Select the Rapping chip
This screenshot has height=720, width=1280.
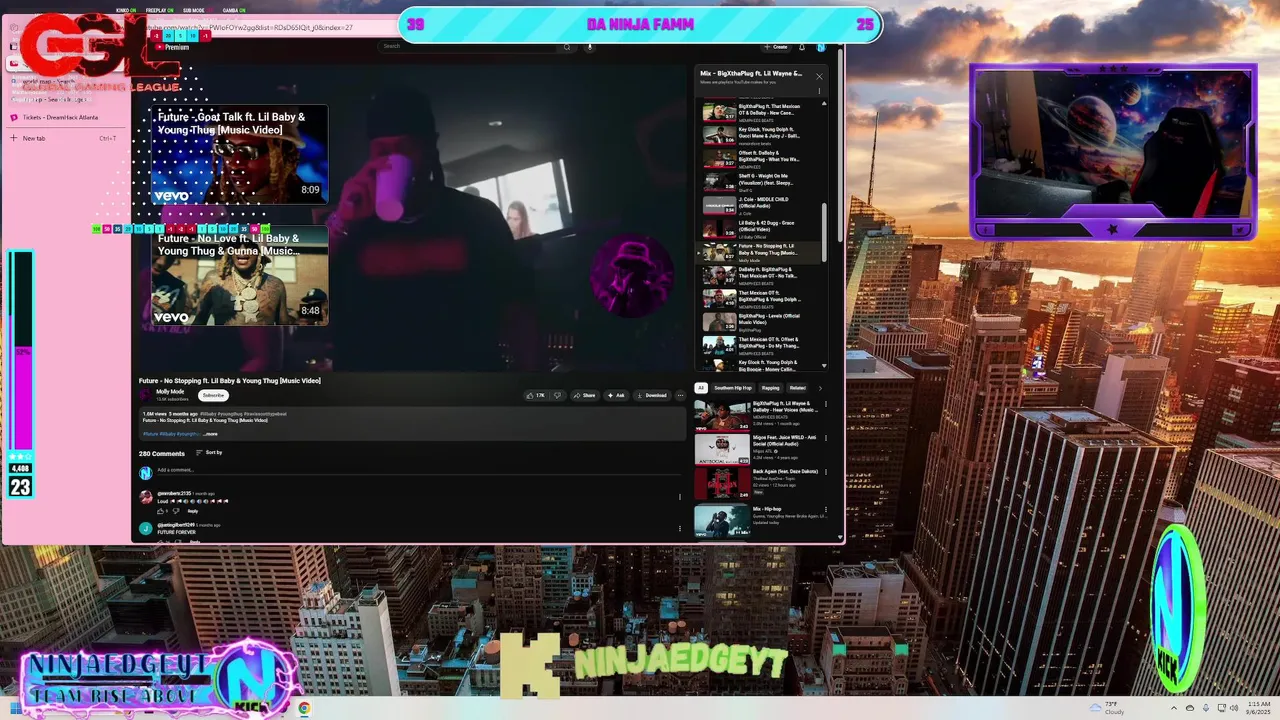(x=771, y=388)
